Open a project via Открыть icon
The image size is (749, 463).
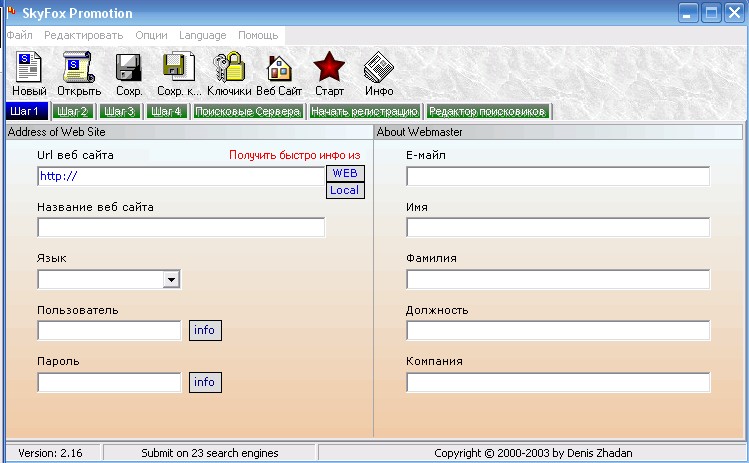tap(78, 67)
